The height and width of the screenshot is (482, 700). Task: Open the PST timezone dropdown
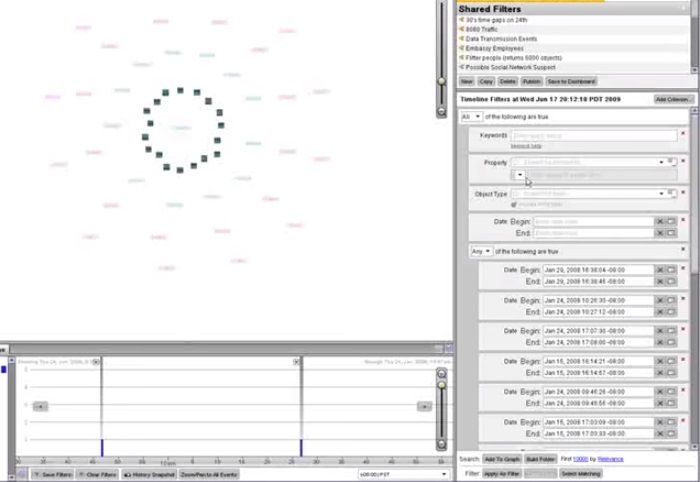point(403,474)
